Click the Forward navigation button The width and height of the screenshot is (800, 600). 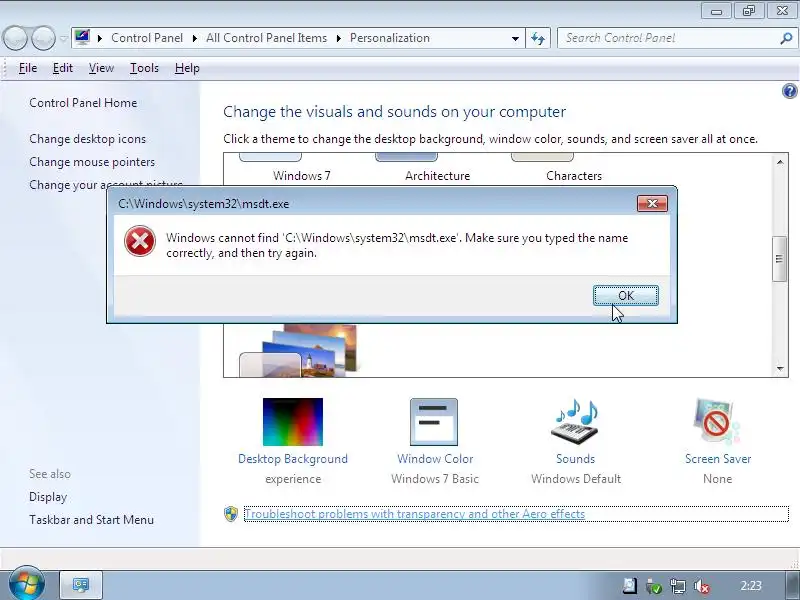coord(43,38)
